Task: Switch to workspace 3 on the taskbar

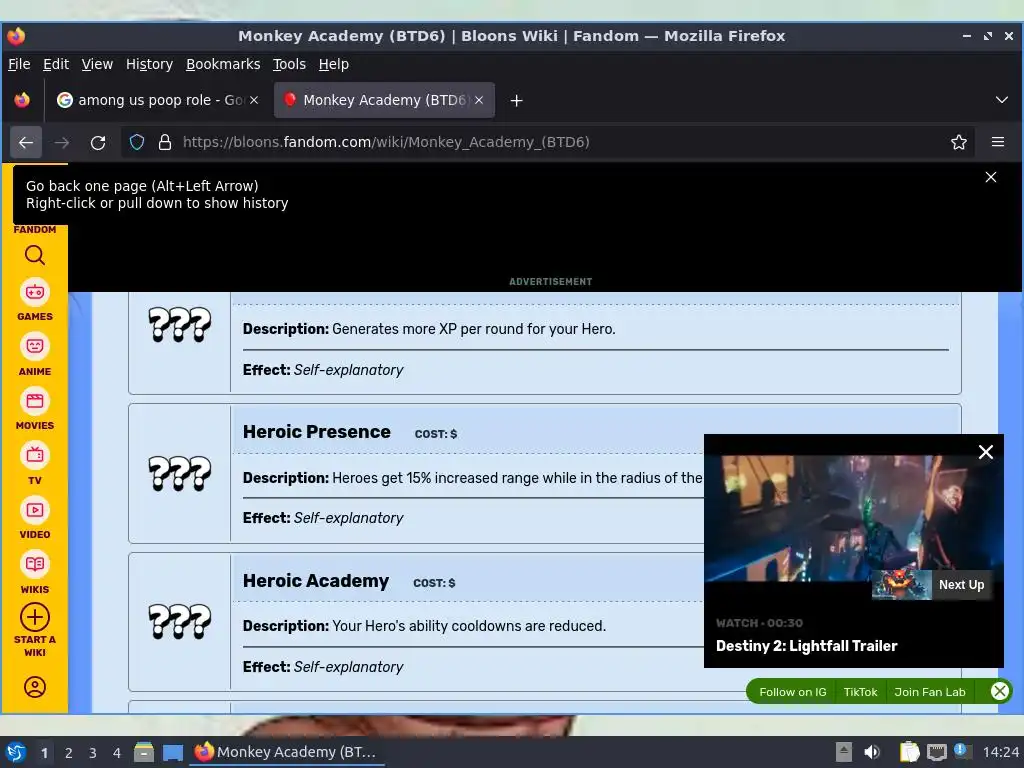Action: click(x=93, y=753)
